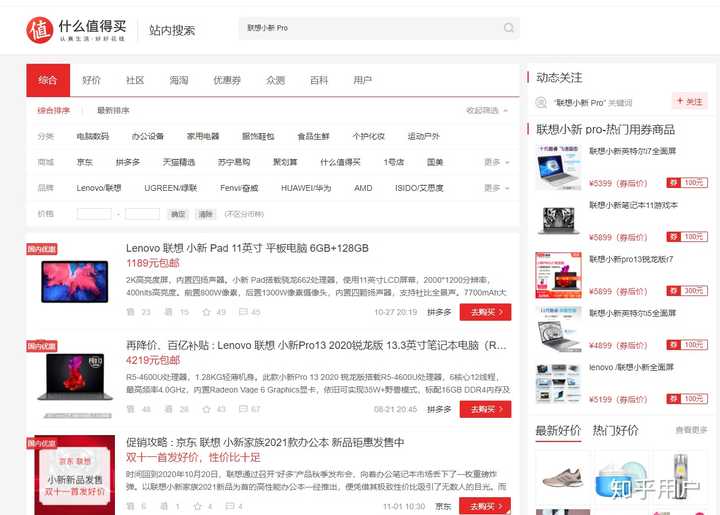This screenshot has height=515, width=720.
Task: Click the minimum price input box
Action: 94,214
